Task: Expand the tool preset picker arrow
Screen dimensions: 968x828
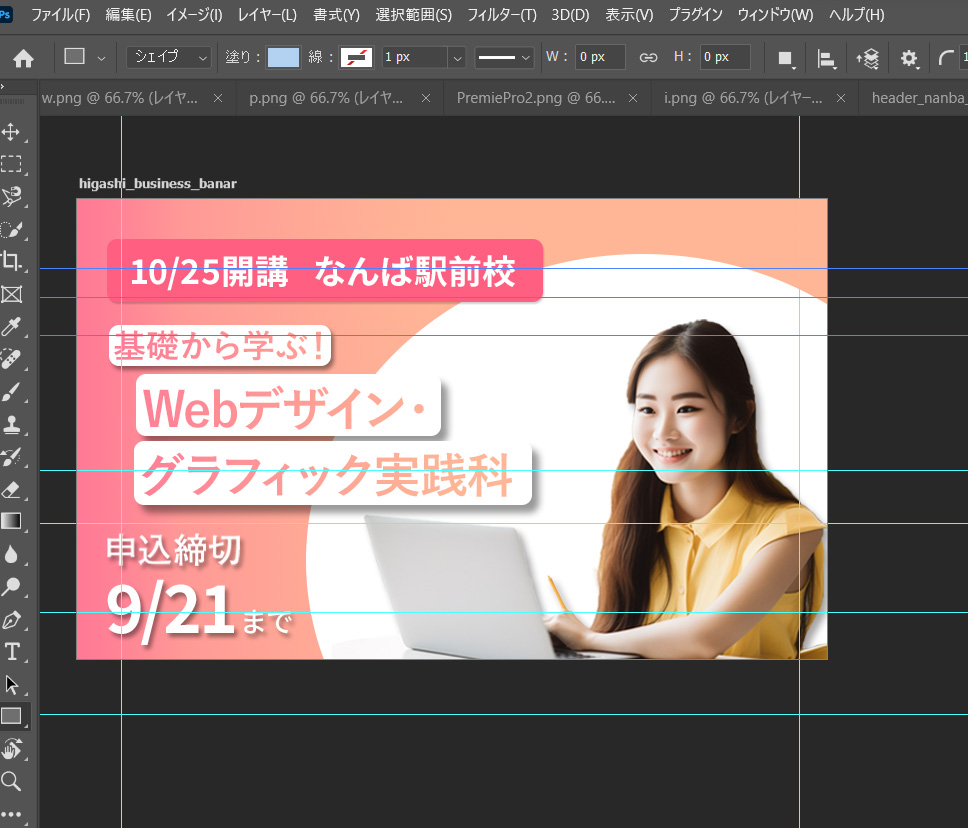Action: click(101, 58)
